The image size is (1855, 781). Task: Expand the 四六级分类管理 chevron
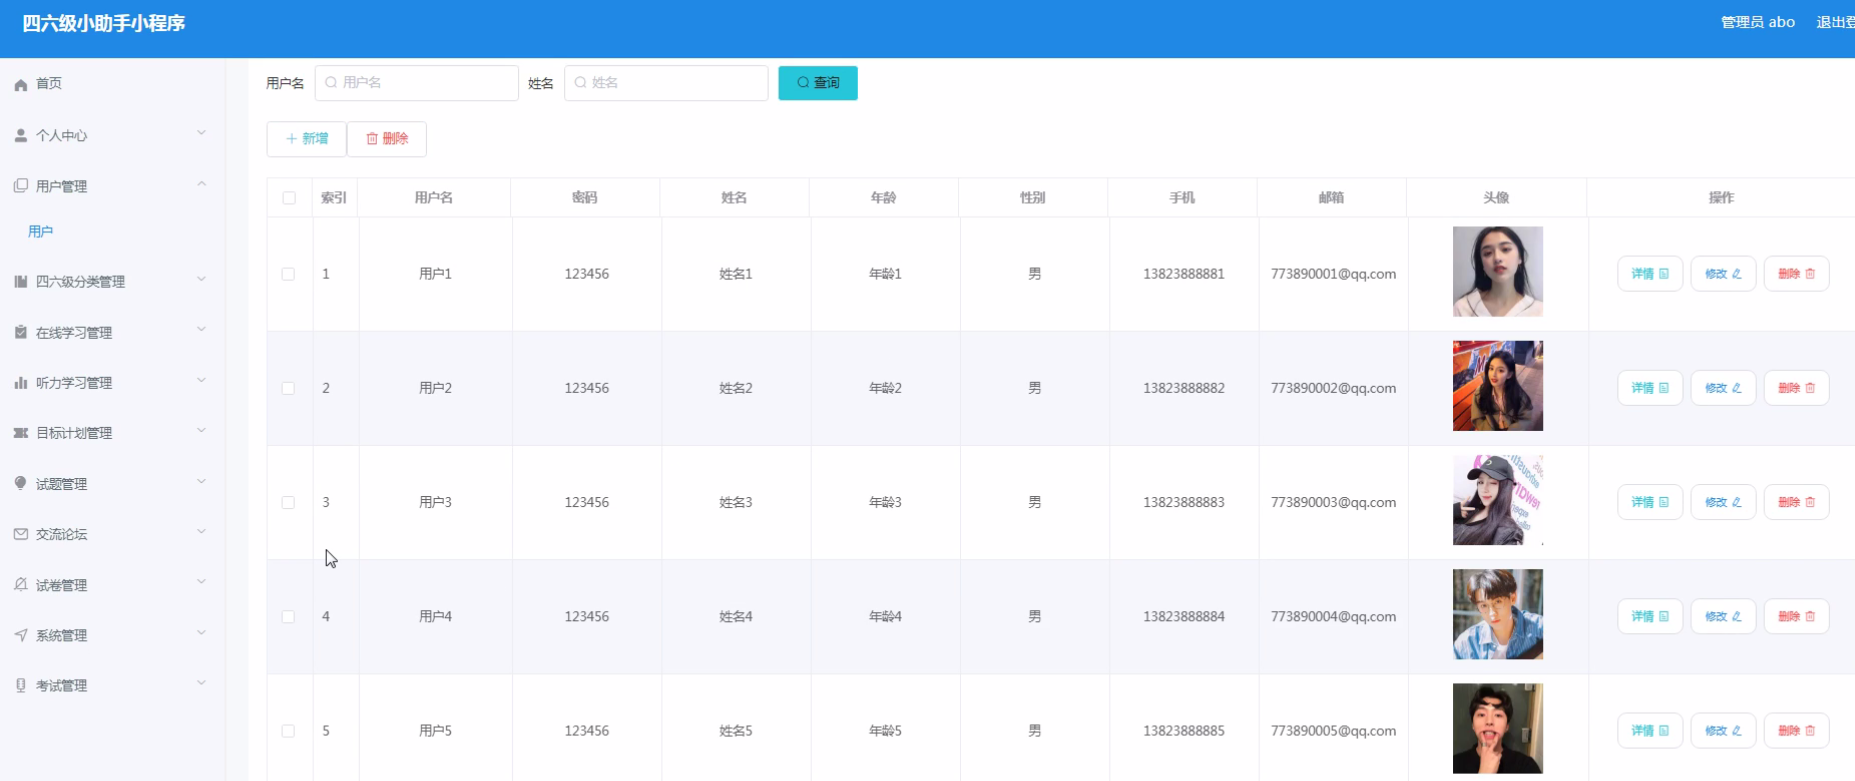point(202,279)
